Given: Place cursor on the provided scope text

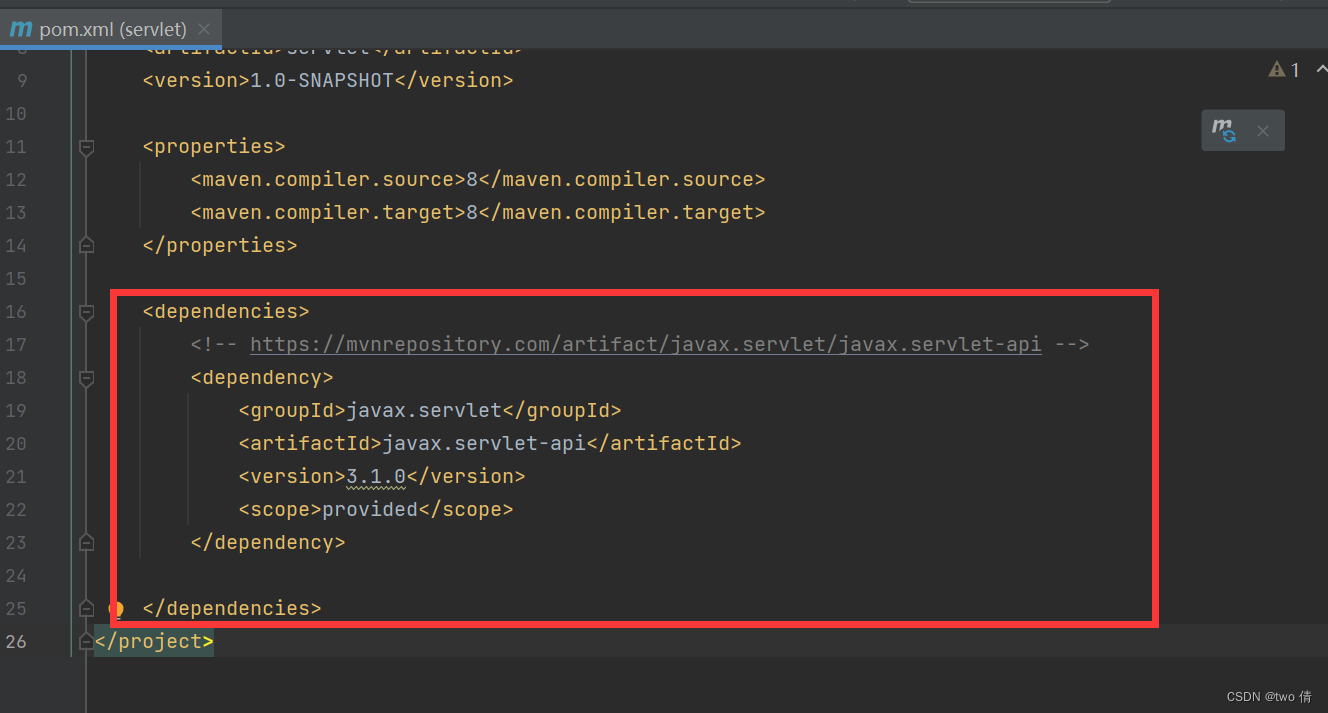Looking at the screenshot, I should coord(369,509).
